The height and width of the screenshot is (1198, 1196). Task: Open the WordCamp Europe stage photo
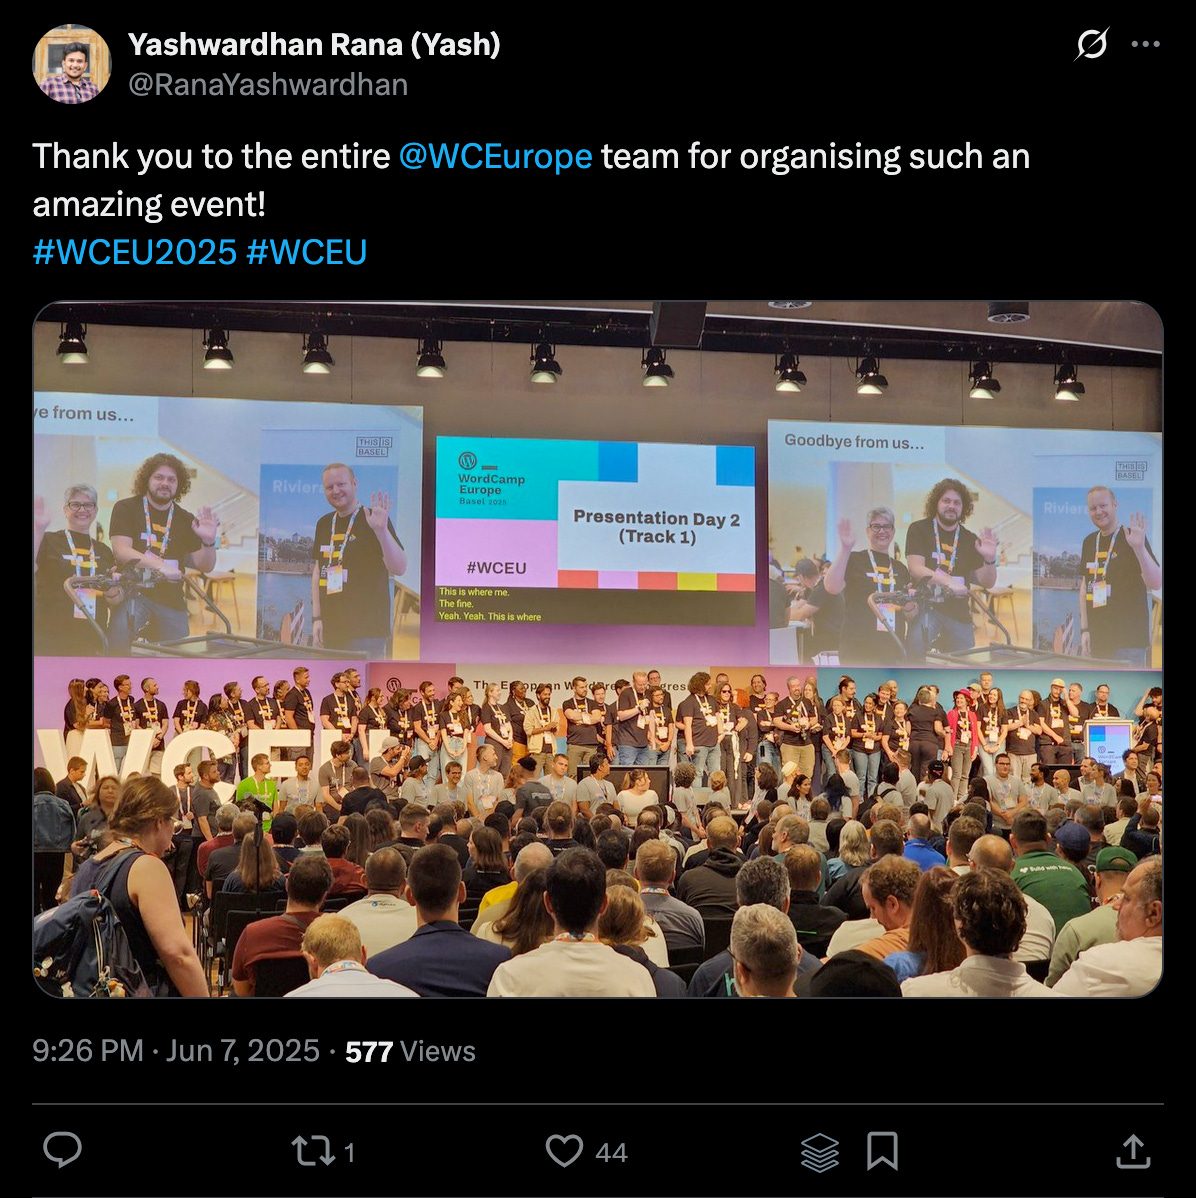[598, 649]
